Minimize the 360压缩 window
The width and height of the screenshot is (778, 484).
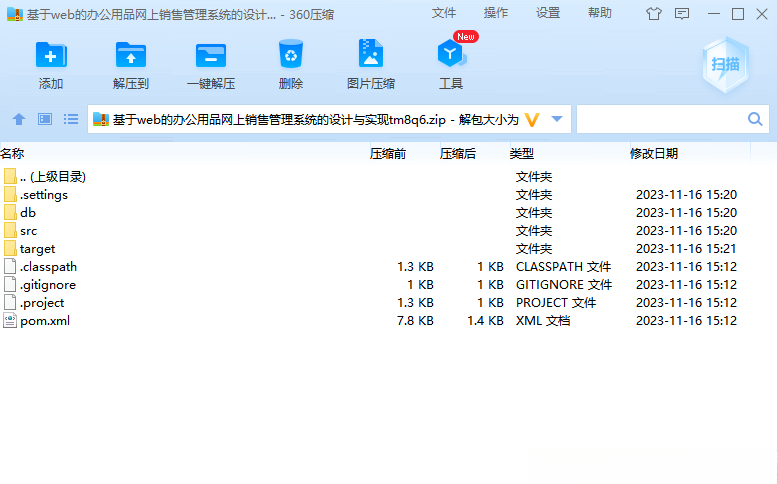(713, 14)
